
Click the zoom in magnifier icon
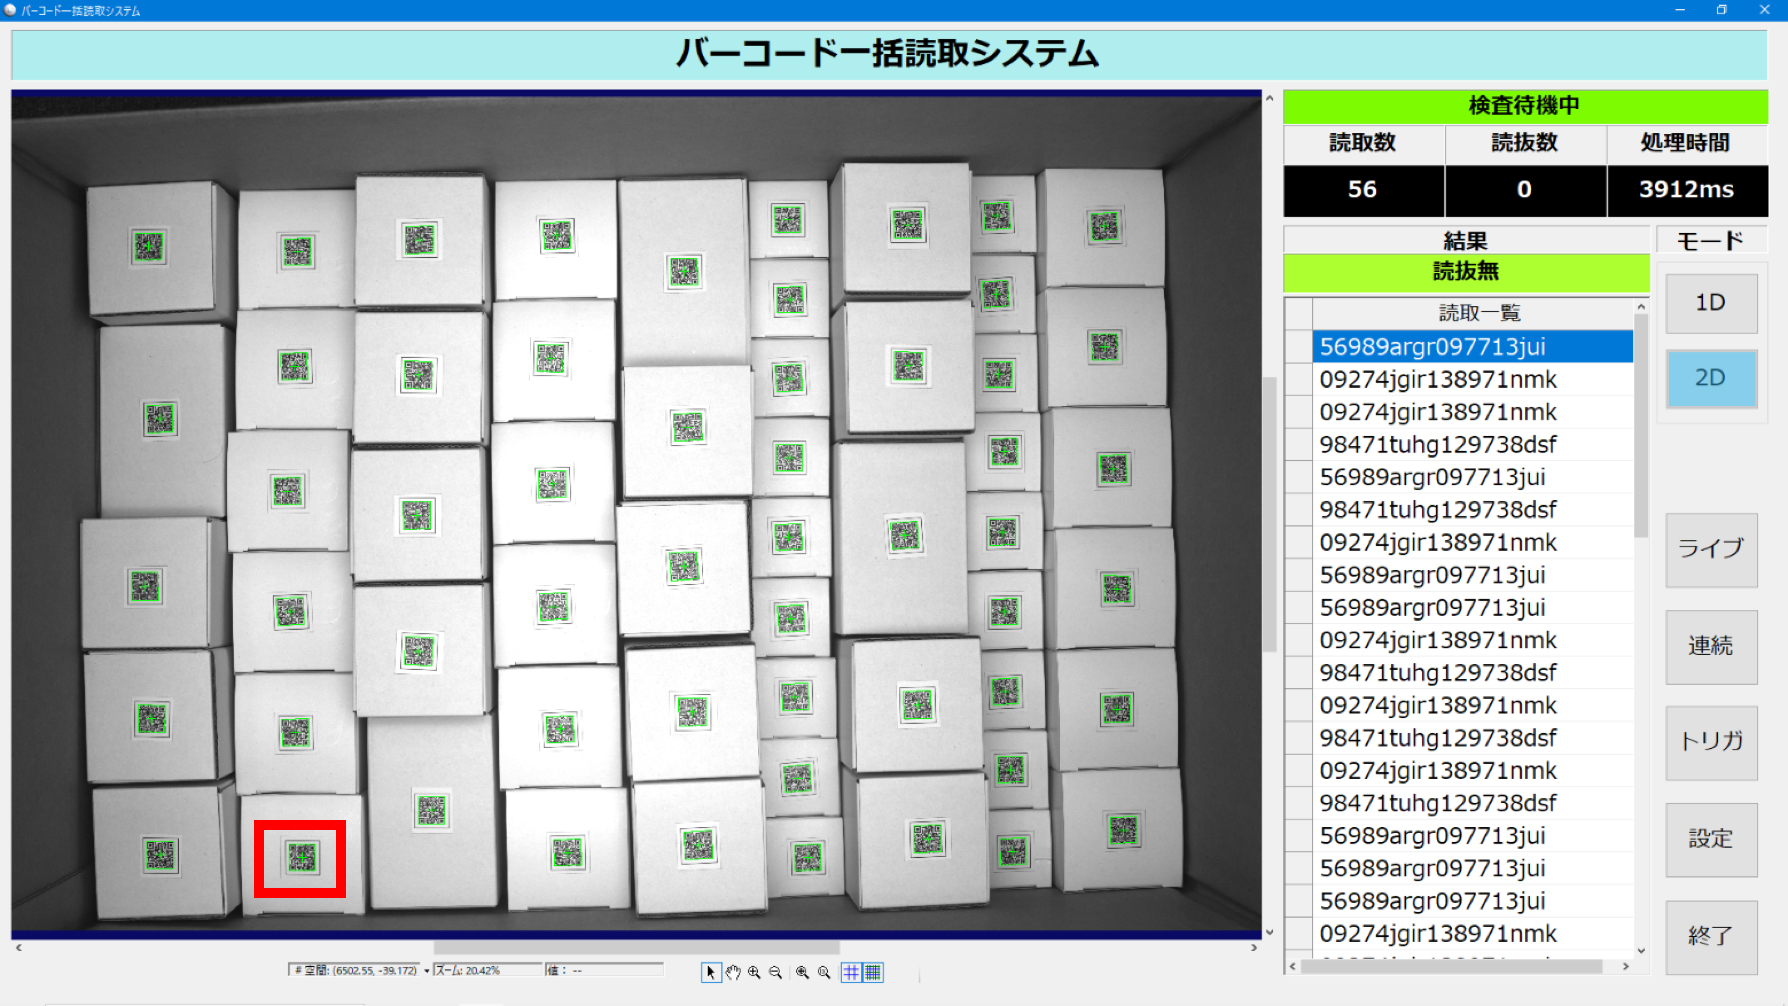click(x=754, y=972)
